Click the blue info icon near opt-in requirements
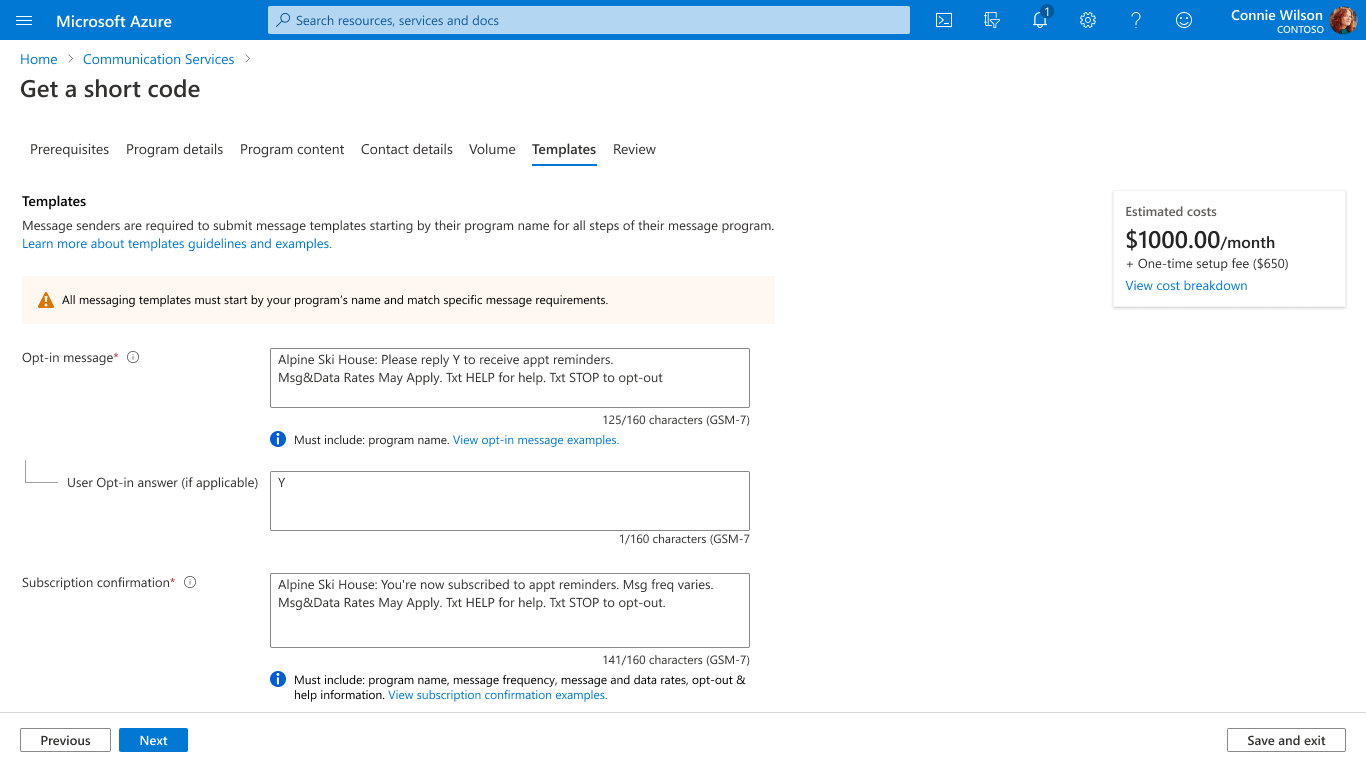This screenshot has height=768, width=1366. 277,439
